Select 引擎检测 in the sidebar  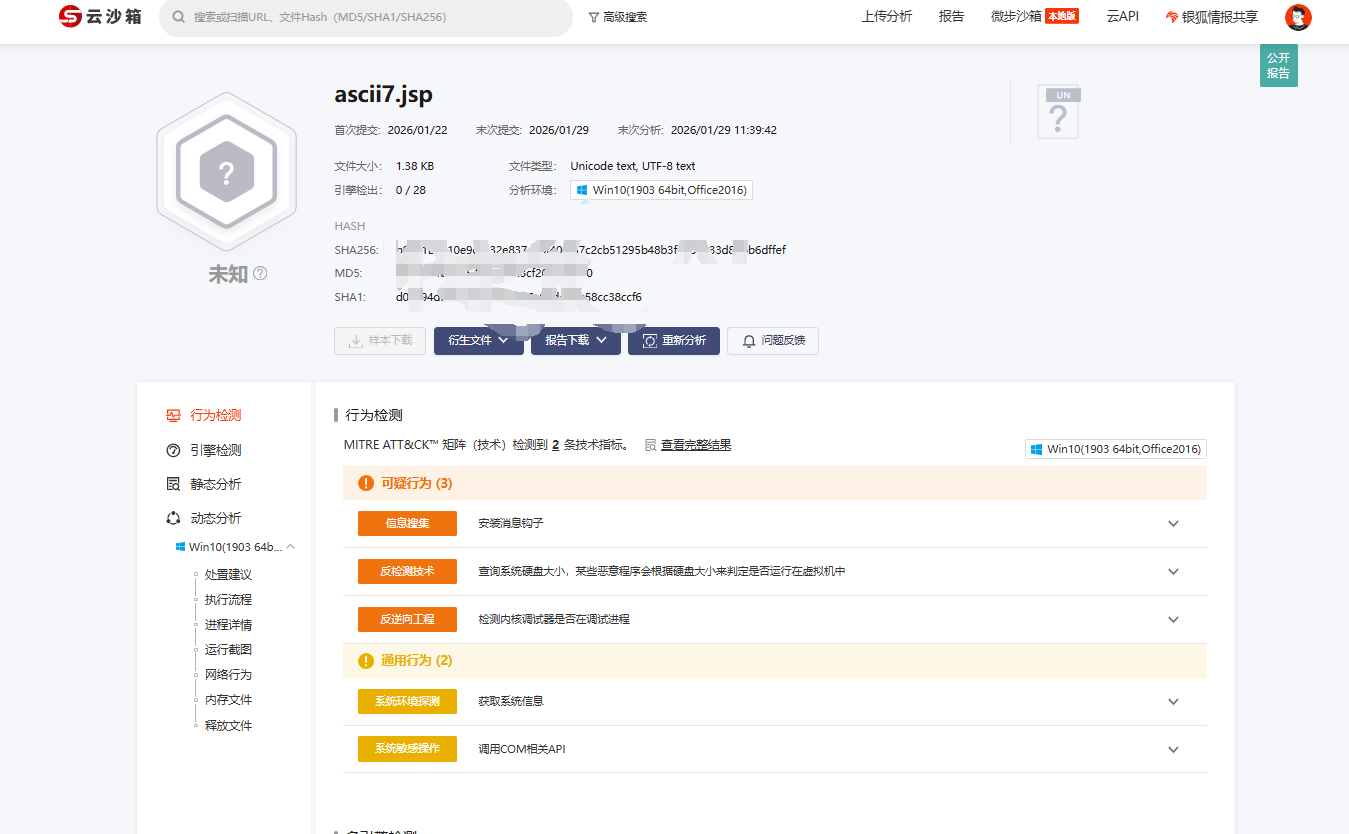[x=215, y=450]
